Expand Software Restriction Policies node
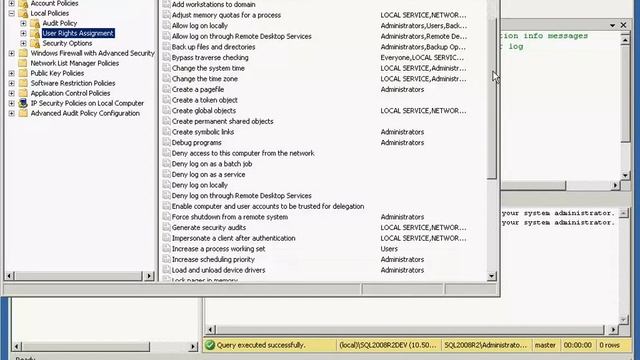This screenshot has height=360, width=640. point(11,83)
